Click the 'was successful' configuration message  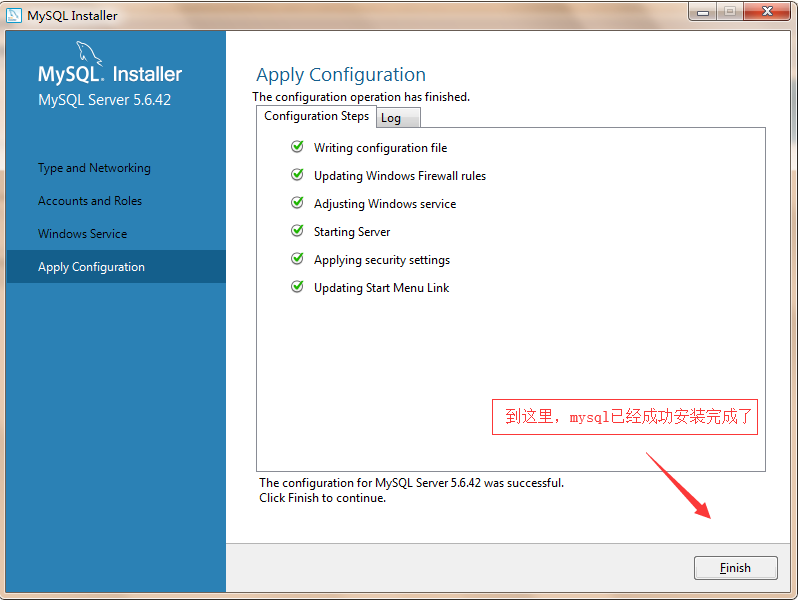pyautogui.click(x=411, y=482)
